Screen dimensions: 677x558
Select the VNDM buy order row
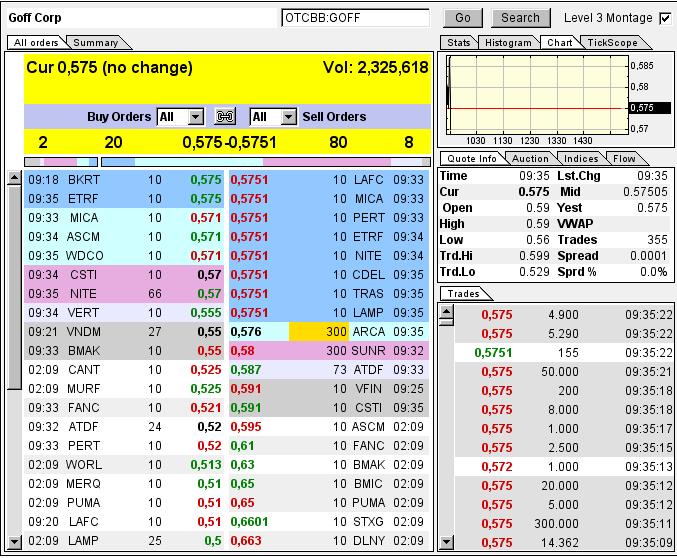pyautogui.click(x=124, y=332)
